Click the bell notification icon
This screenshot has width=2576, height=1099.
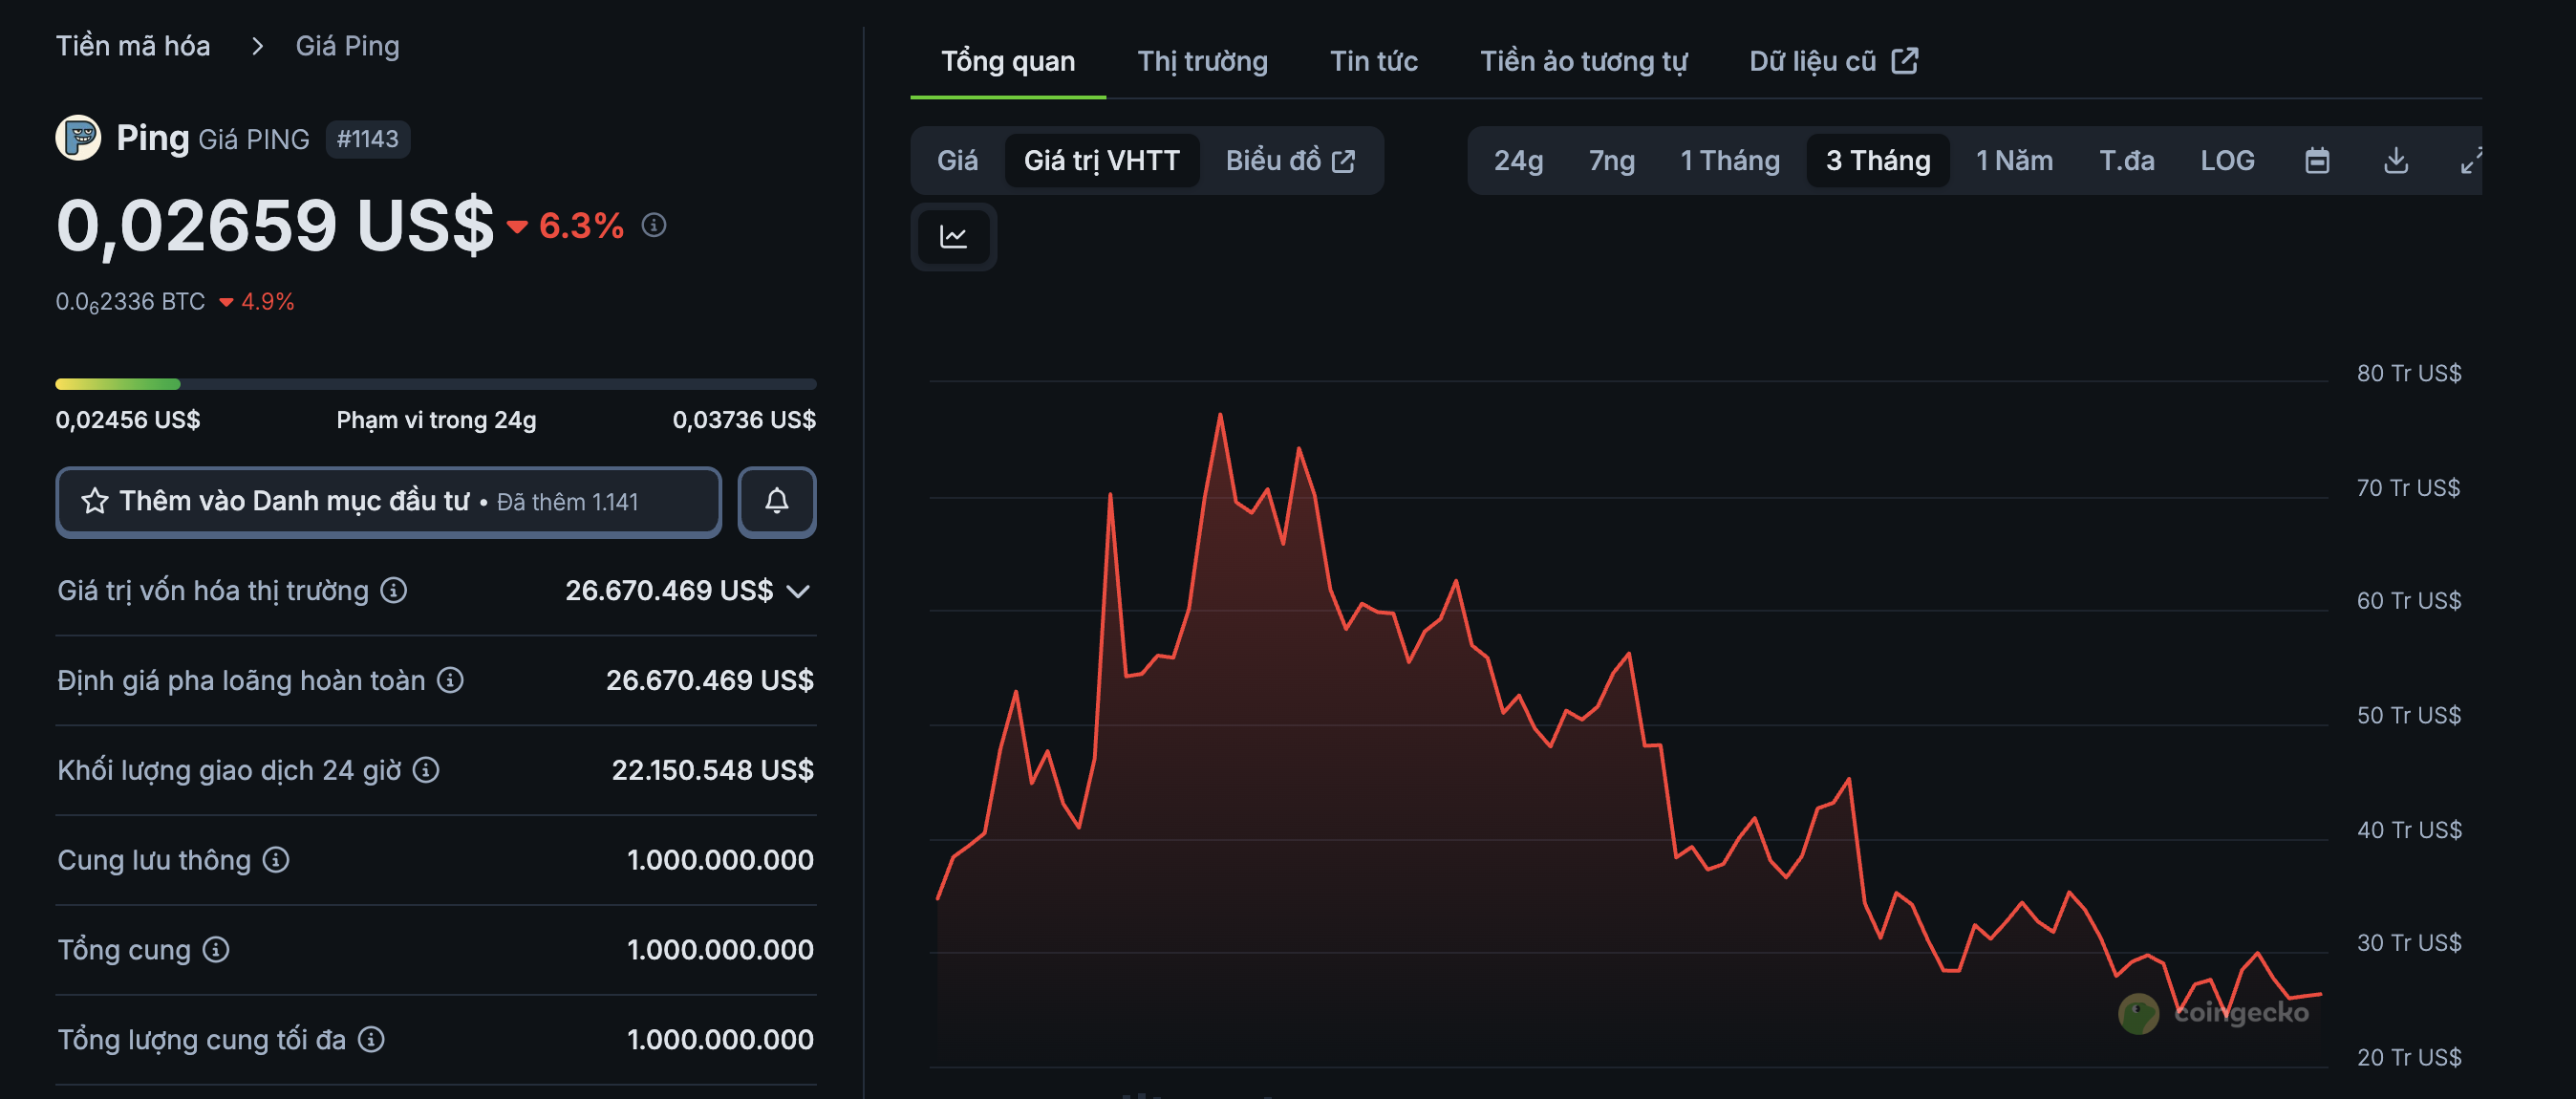(778, 501)
